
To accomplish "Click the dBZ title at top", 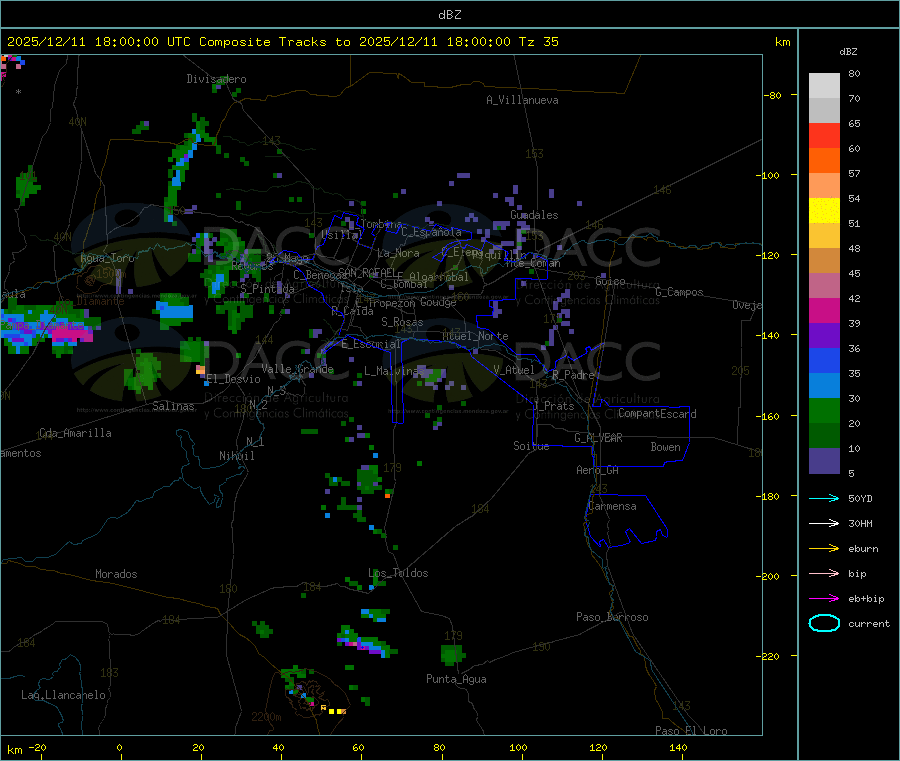I will (x=449, y=15).
